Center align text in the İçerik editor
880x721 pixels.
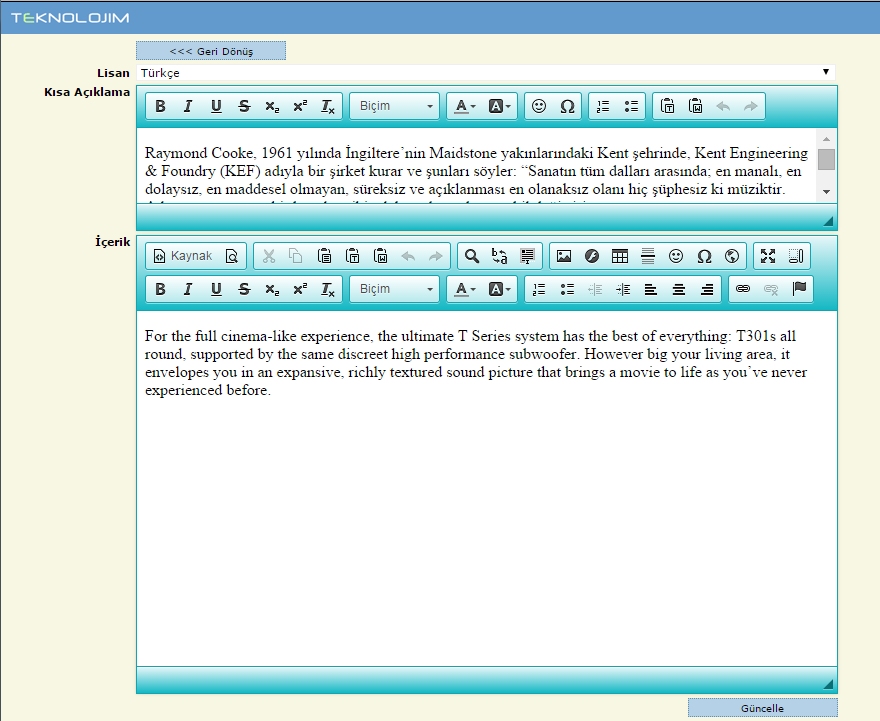tap(679, 289)
